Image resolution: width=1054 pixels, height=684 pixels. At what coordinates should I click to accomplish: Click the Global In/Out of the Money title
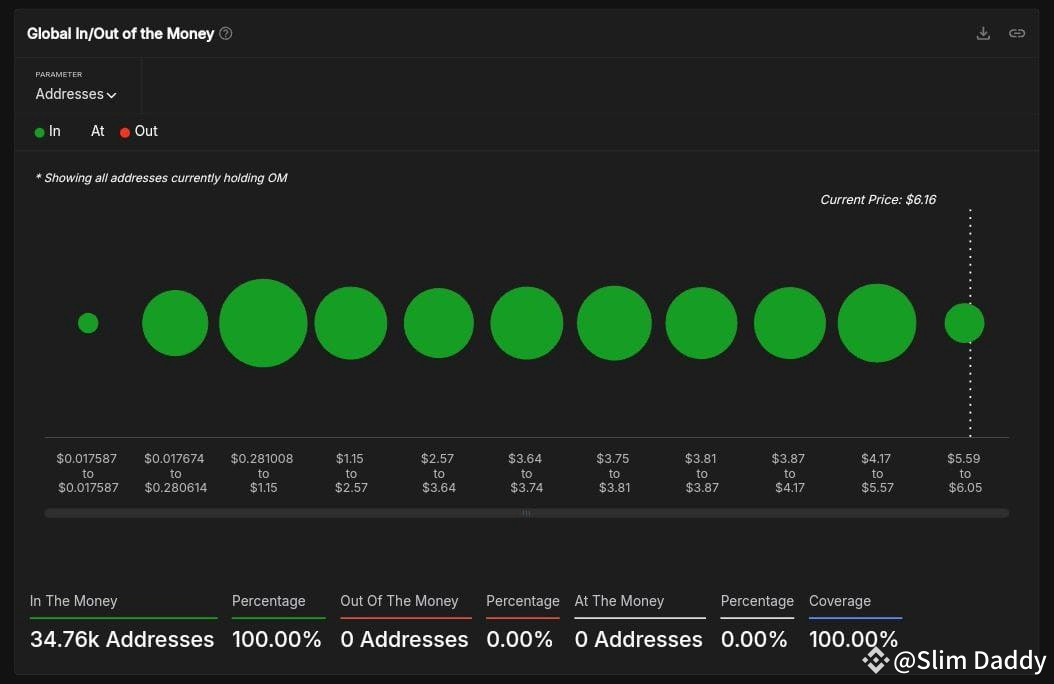120,34
